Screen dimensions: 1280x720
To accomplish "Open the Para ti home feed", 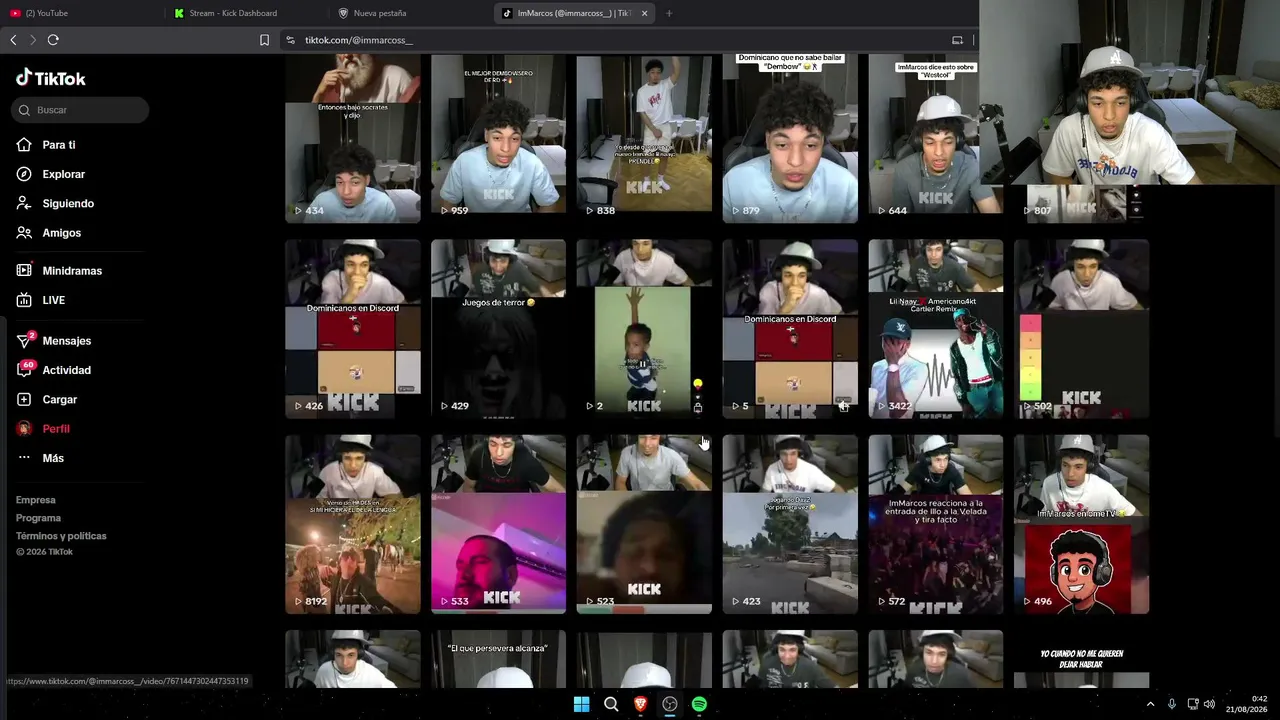I will pyautogui.click(x=46, y=145).
